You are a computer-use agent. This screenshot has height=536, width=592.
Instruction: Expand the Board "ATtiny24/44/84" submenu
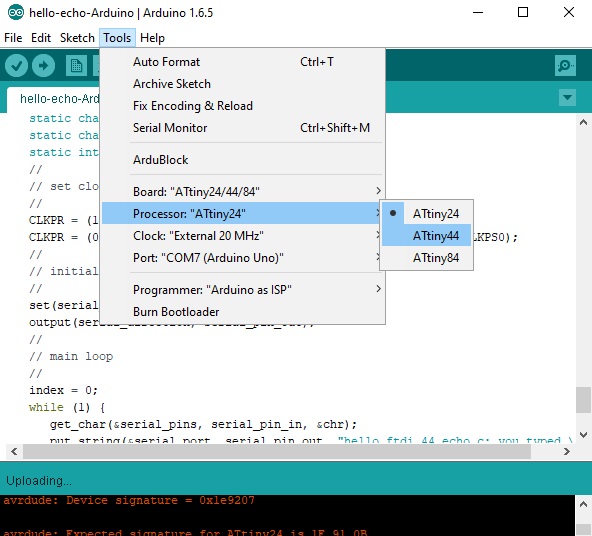pyautogui.click(x=243, y=192)
